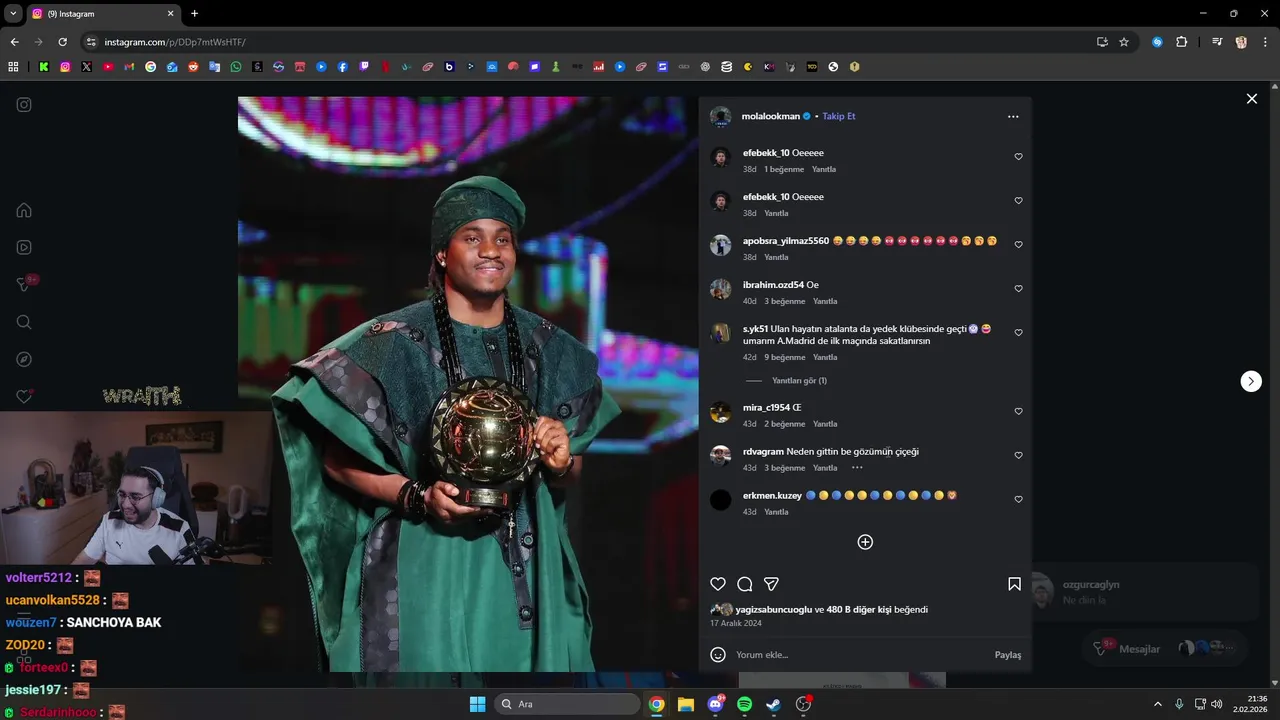Image resolution: width=1280 pixels, height=720 pixels.
Task: Open Instagram home from the sidebar logo
Action: (x=24, y=104)
